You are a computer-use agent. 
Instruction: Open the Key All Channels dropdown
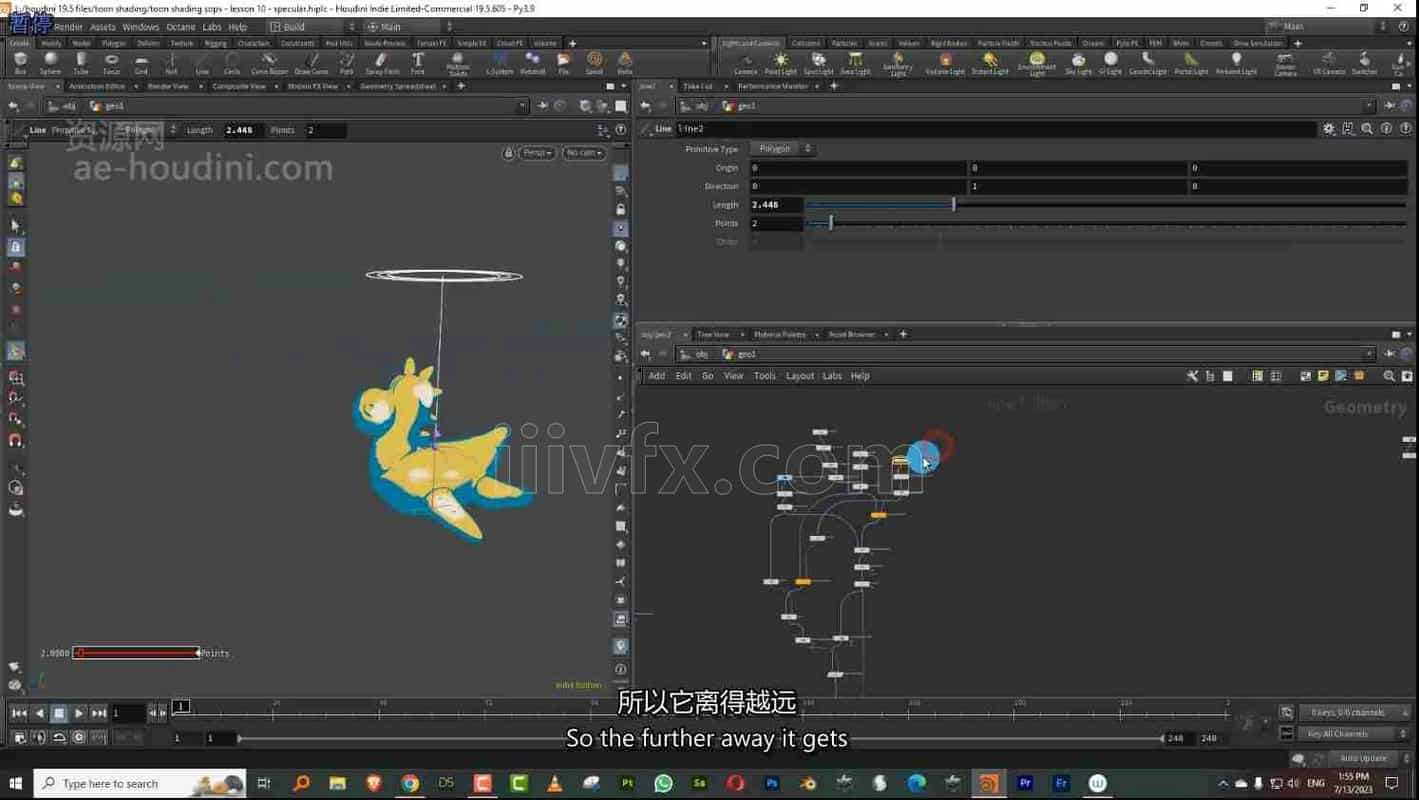pyautogui.click(x=1352, y=734)
